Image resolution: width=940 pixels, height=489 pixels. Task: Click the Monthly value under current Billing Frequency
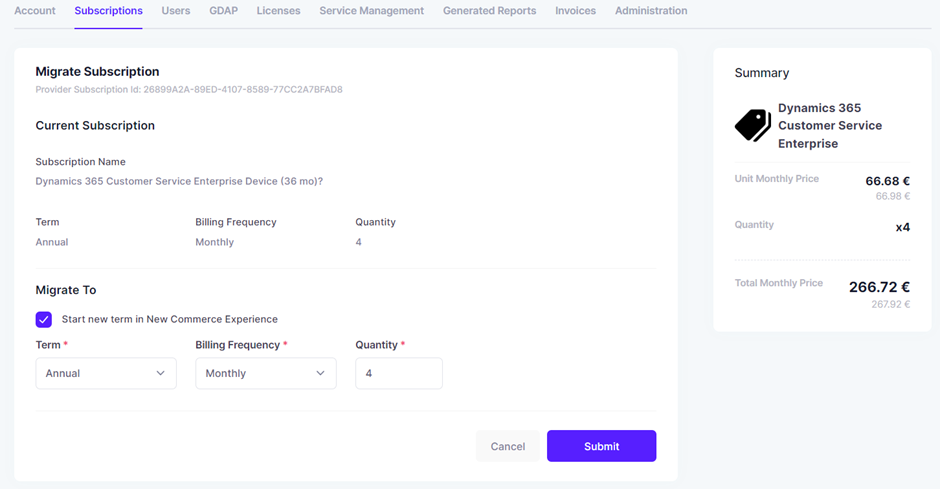coord(215,242)
